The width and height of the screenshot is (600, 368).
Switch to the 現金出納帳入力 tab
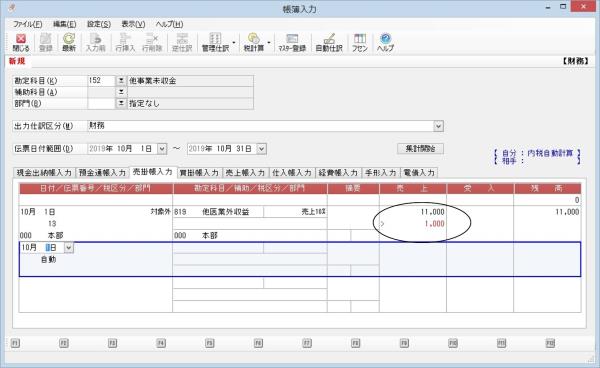pos(44,173)
